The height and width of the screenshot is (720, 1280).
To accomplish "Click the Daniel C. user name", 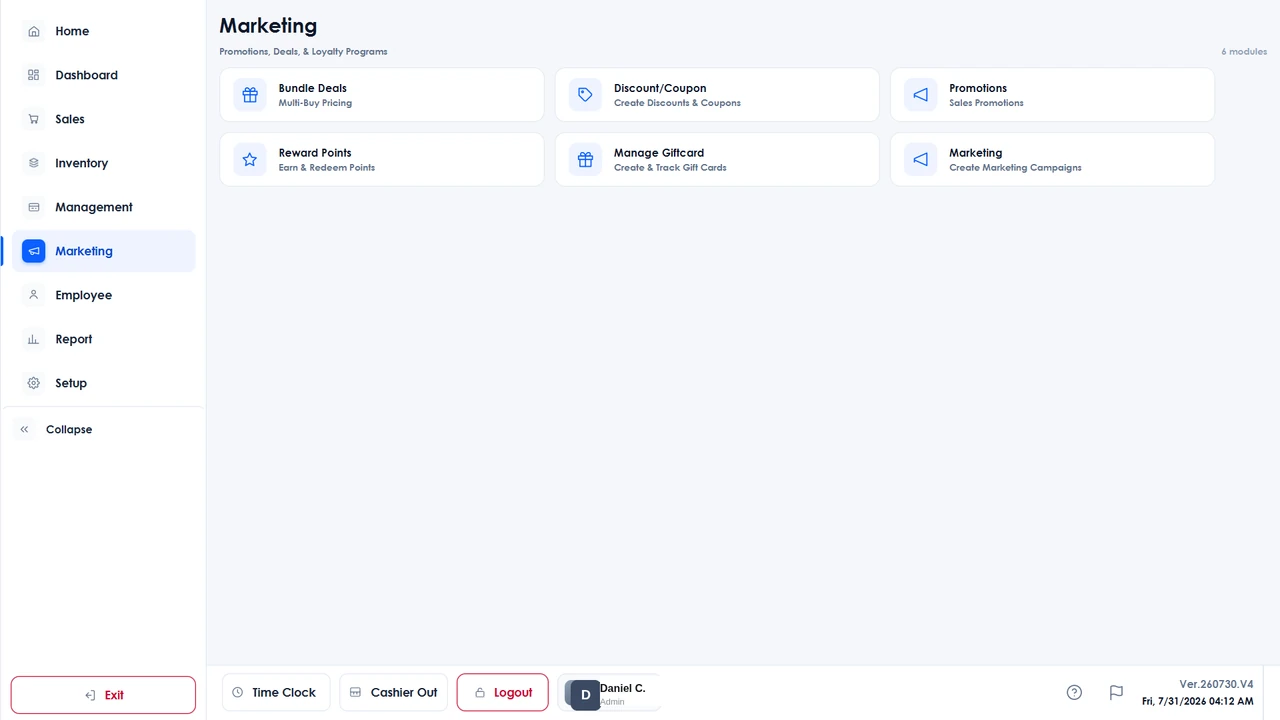I will (622, 688).
